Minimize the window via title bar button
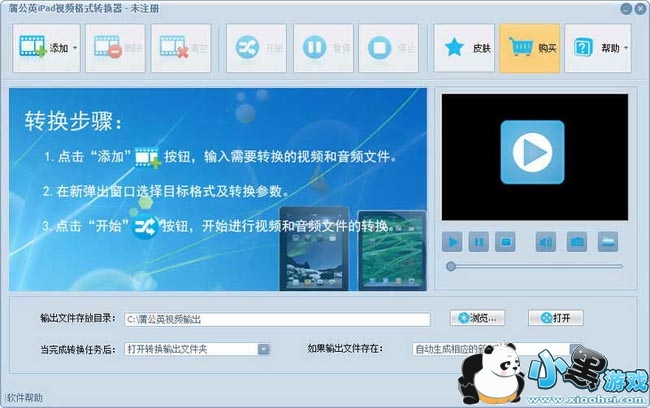650x408 pixels. click(x=626, y=9)
